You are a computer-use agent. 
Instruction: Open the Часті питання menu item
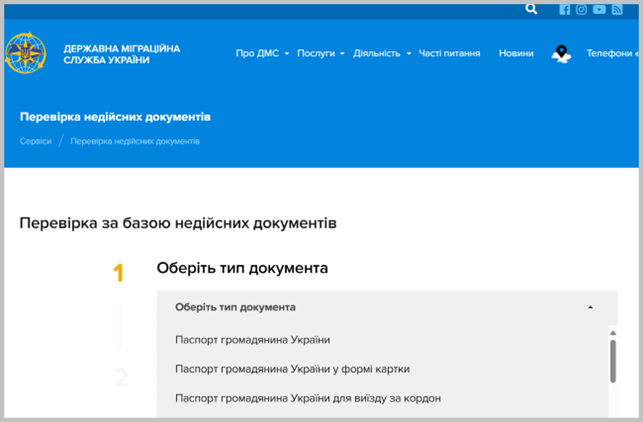tap(449, 54)
